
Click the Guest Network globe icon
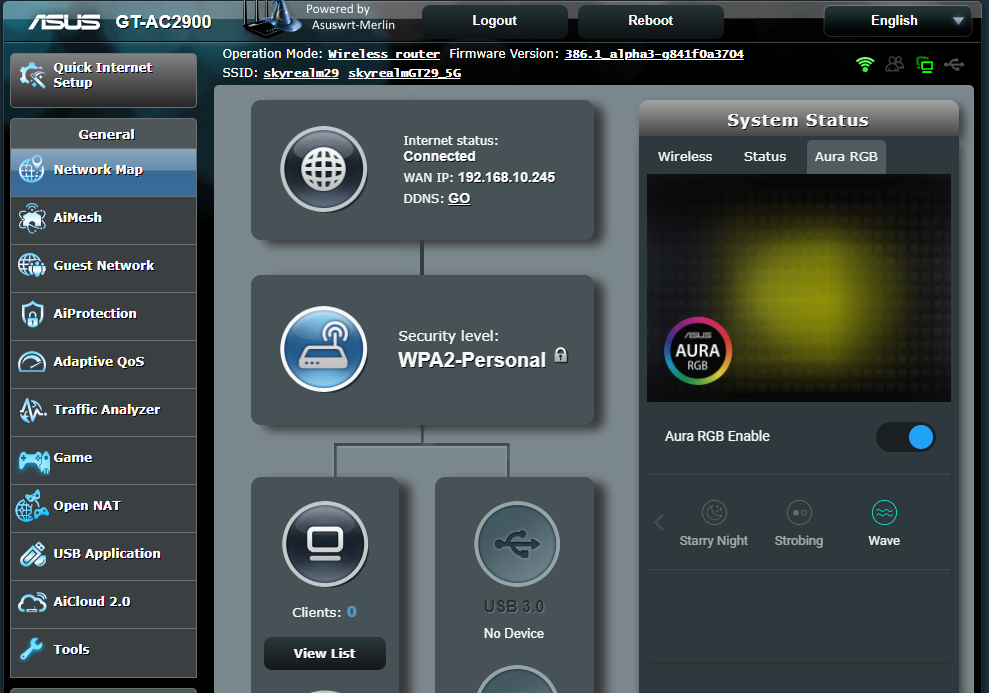[32, 265]
